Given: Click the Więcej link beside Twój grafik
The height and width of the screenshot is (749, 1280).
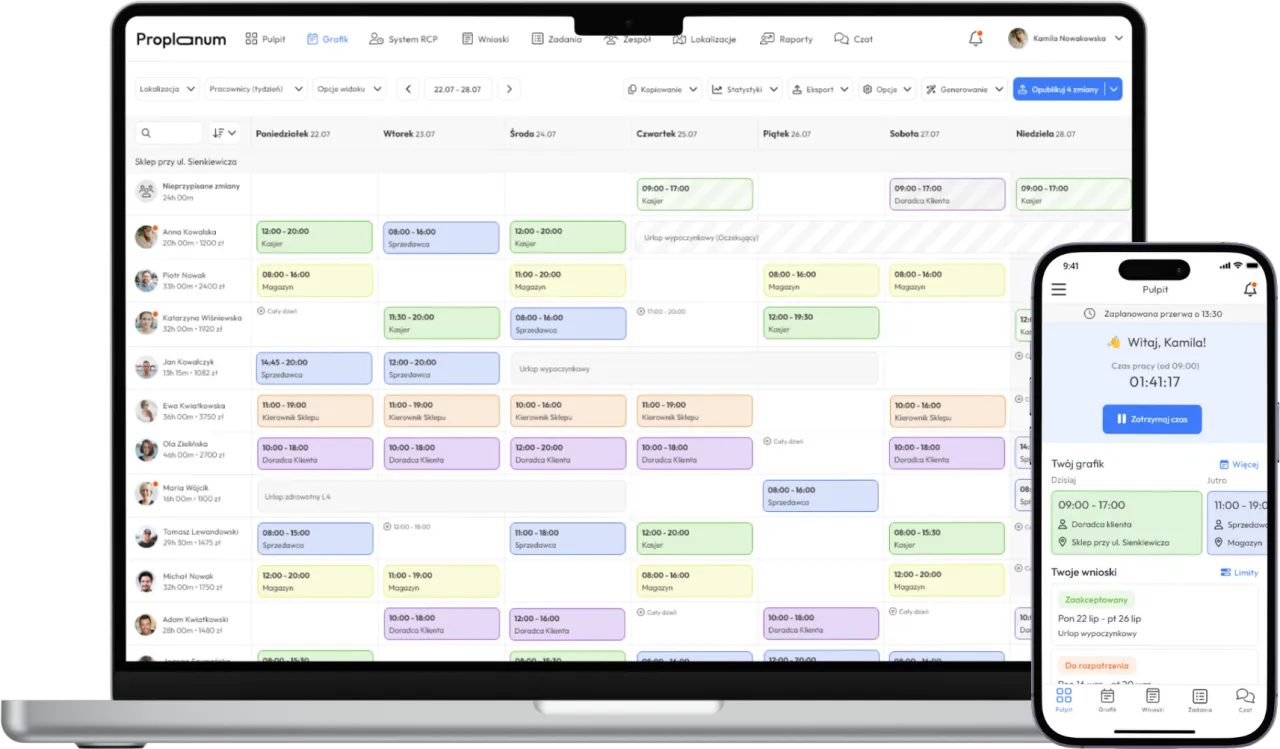Looking at the screenshot, I should 1238,464.
